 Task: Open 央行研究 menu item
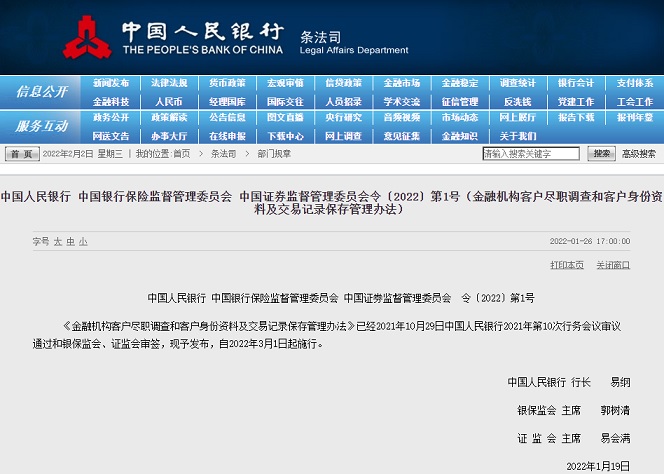[x=343, y=117]
